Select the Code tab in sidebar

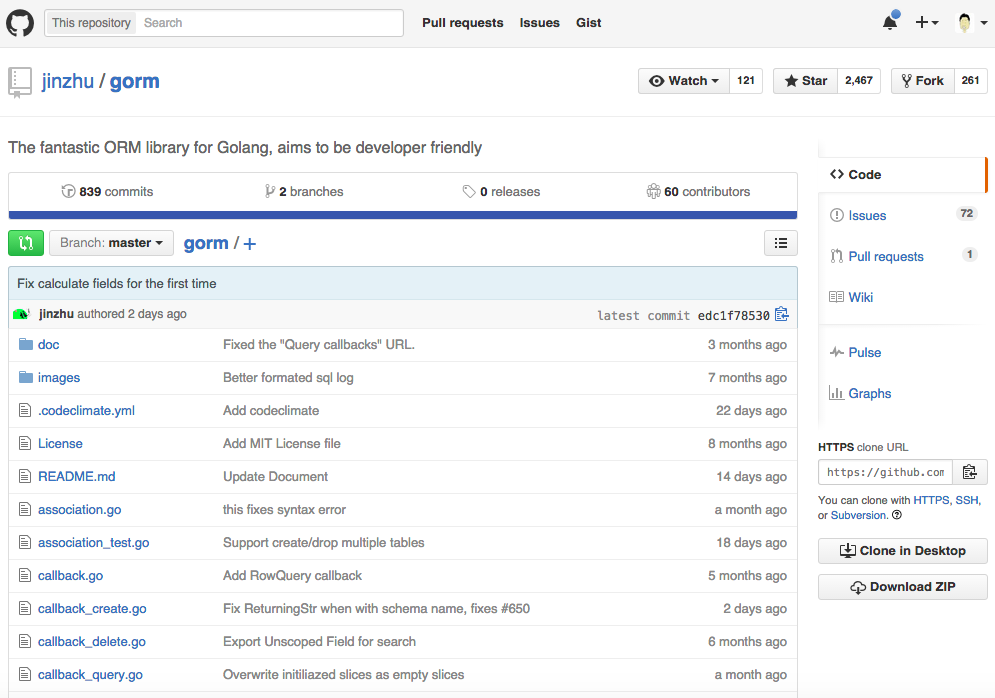click(x=902, y=174)
